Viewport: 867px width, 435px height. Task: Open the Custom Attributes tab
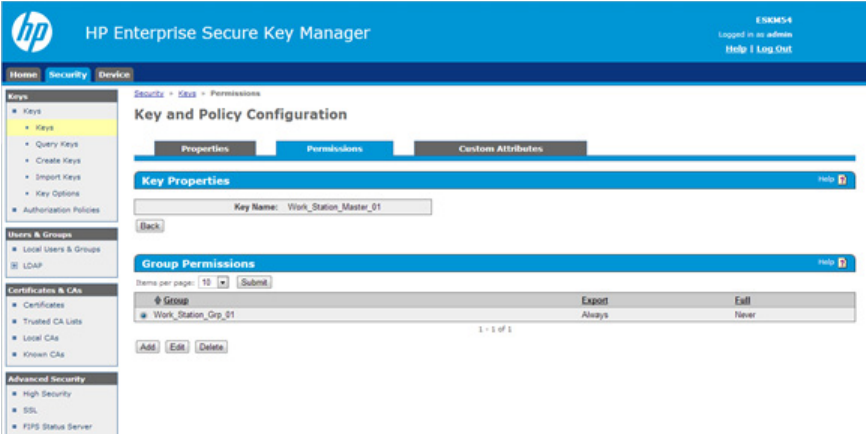(500, 149)
